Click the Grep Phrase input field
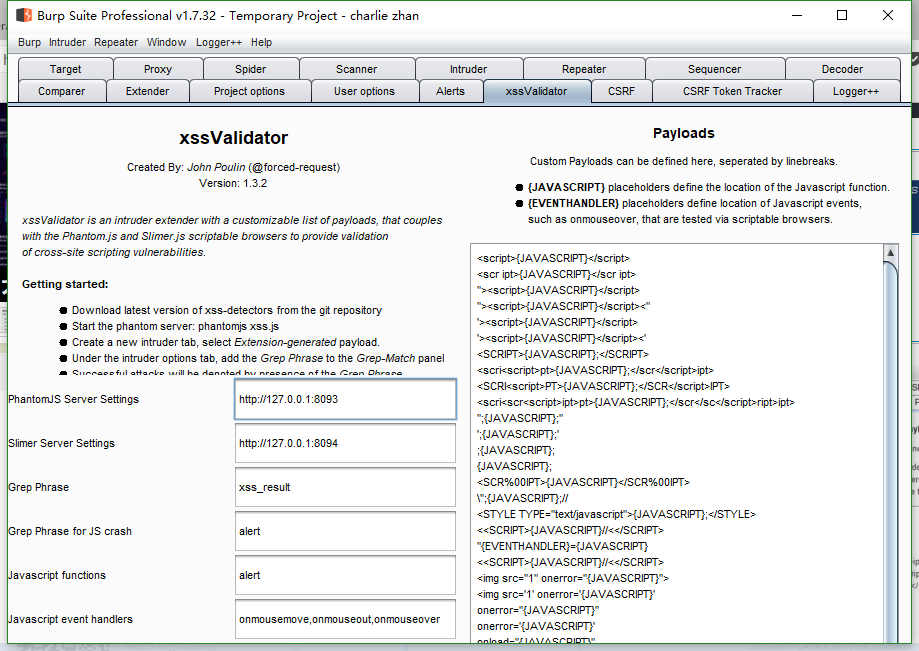The image size is (919, 651). [x=345, y=487]
